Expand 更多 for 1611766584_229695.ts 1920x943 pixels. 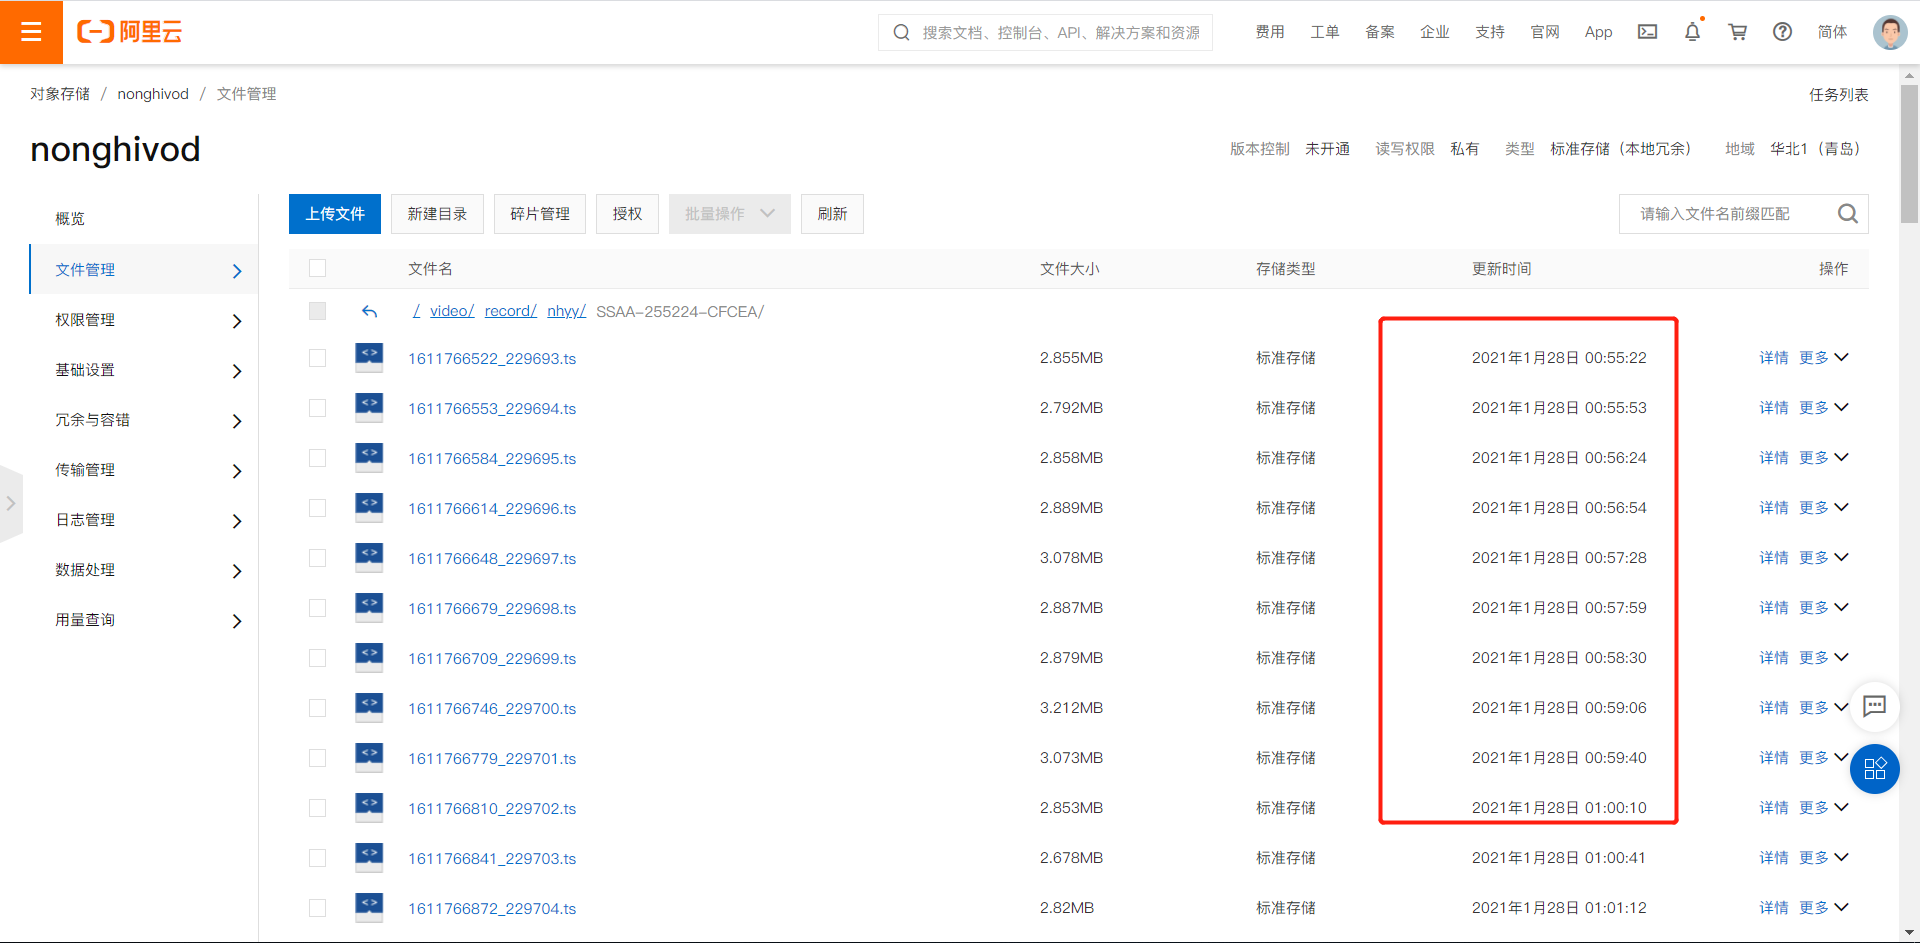tap(1824, 458)
